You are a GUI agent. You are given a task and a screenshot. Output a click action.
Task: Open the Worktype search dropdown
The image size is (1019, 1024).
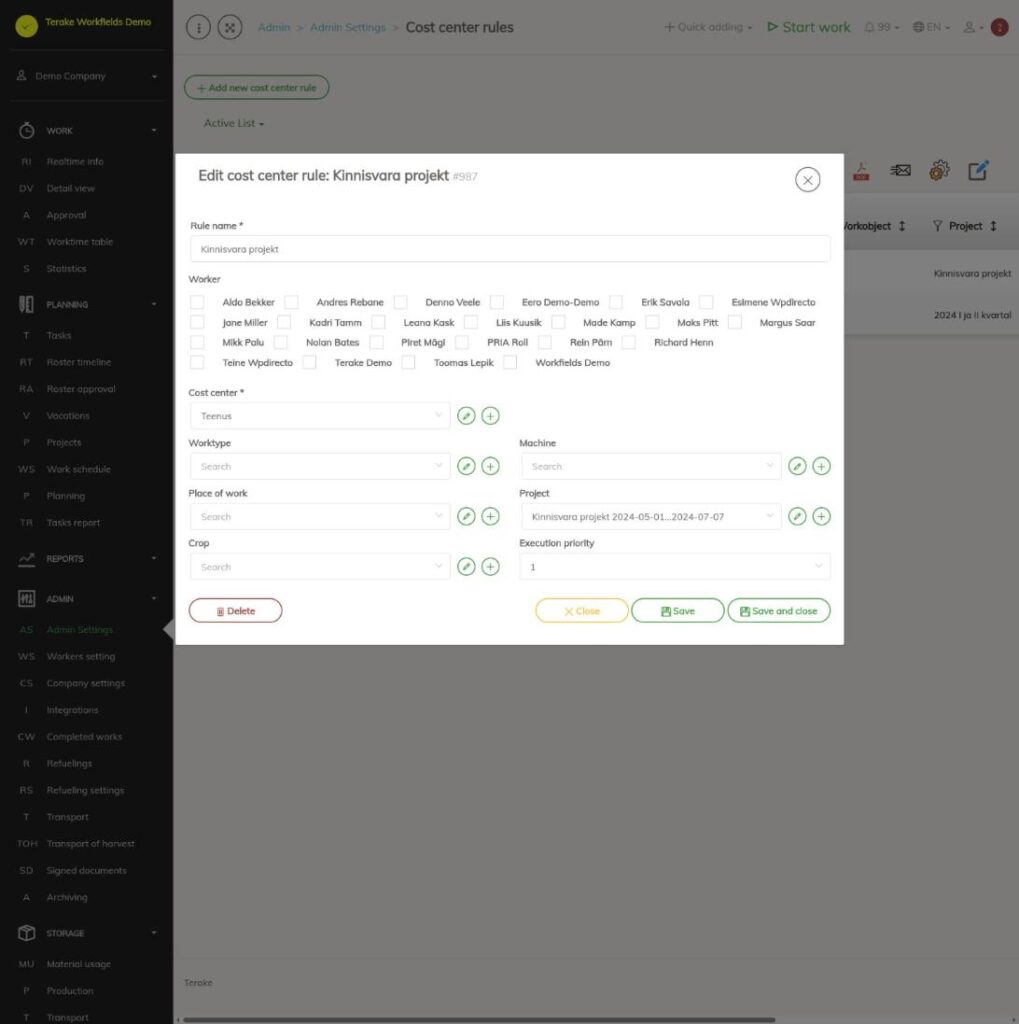(320, 466)
